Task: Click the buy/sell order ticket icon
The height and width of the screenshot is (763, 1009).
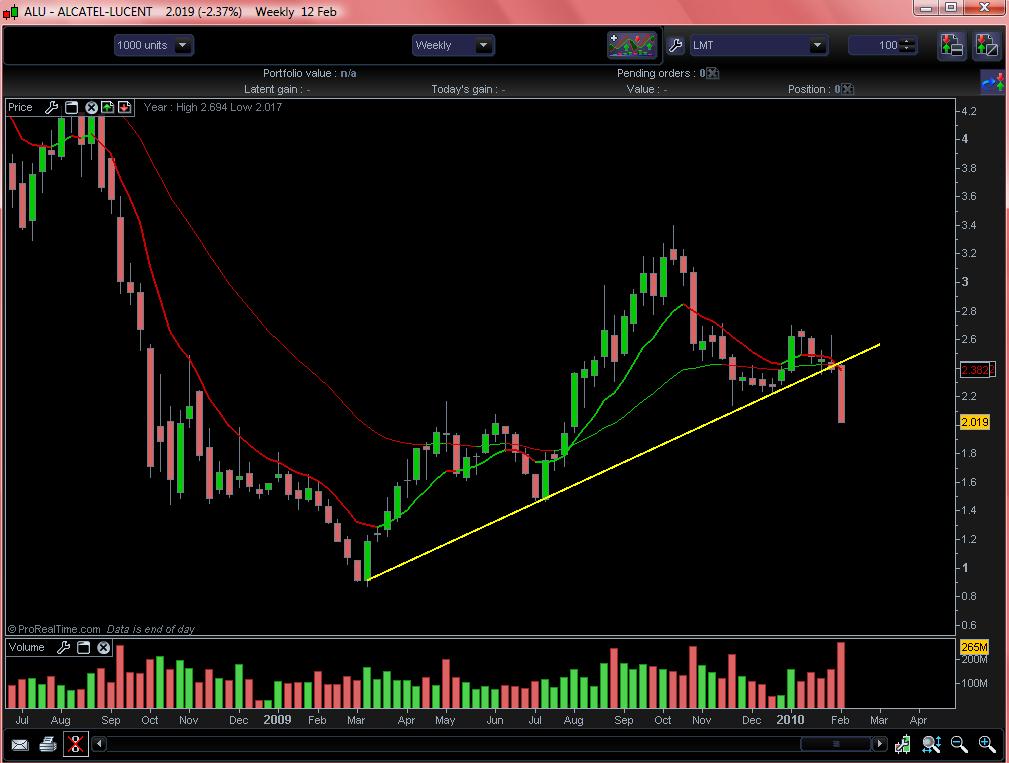Action: (x=952, y=46)
